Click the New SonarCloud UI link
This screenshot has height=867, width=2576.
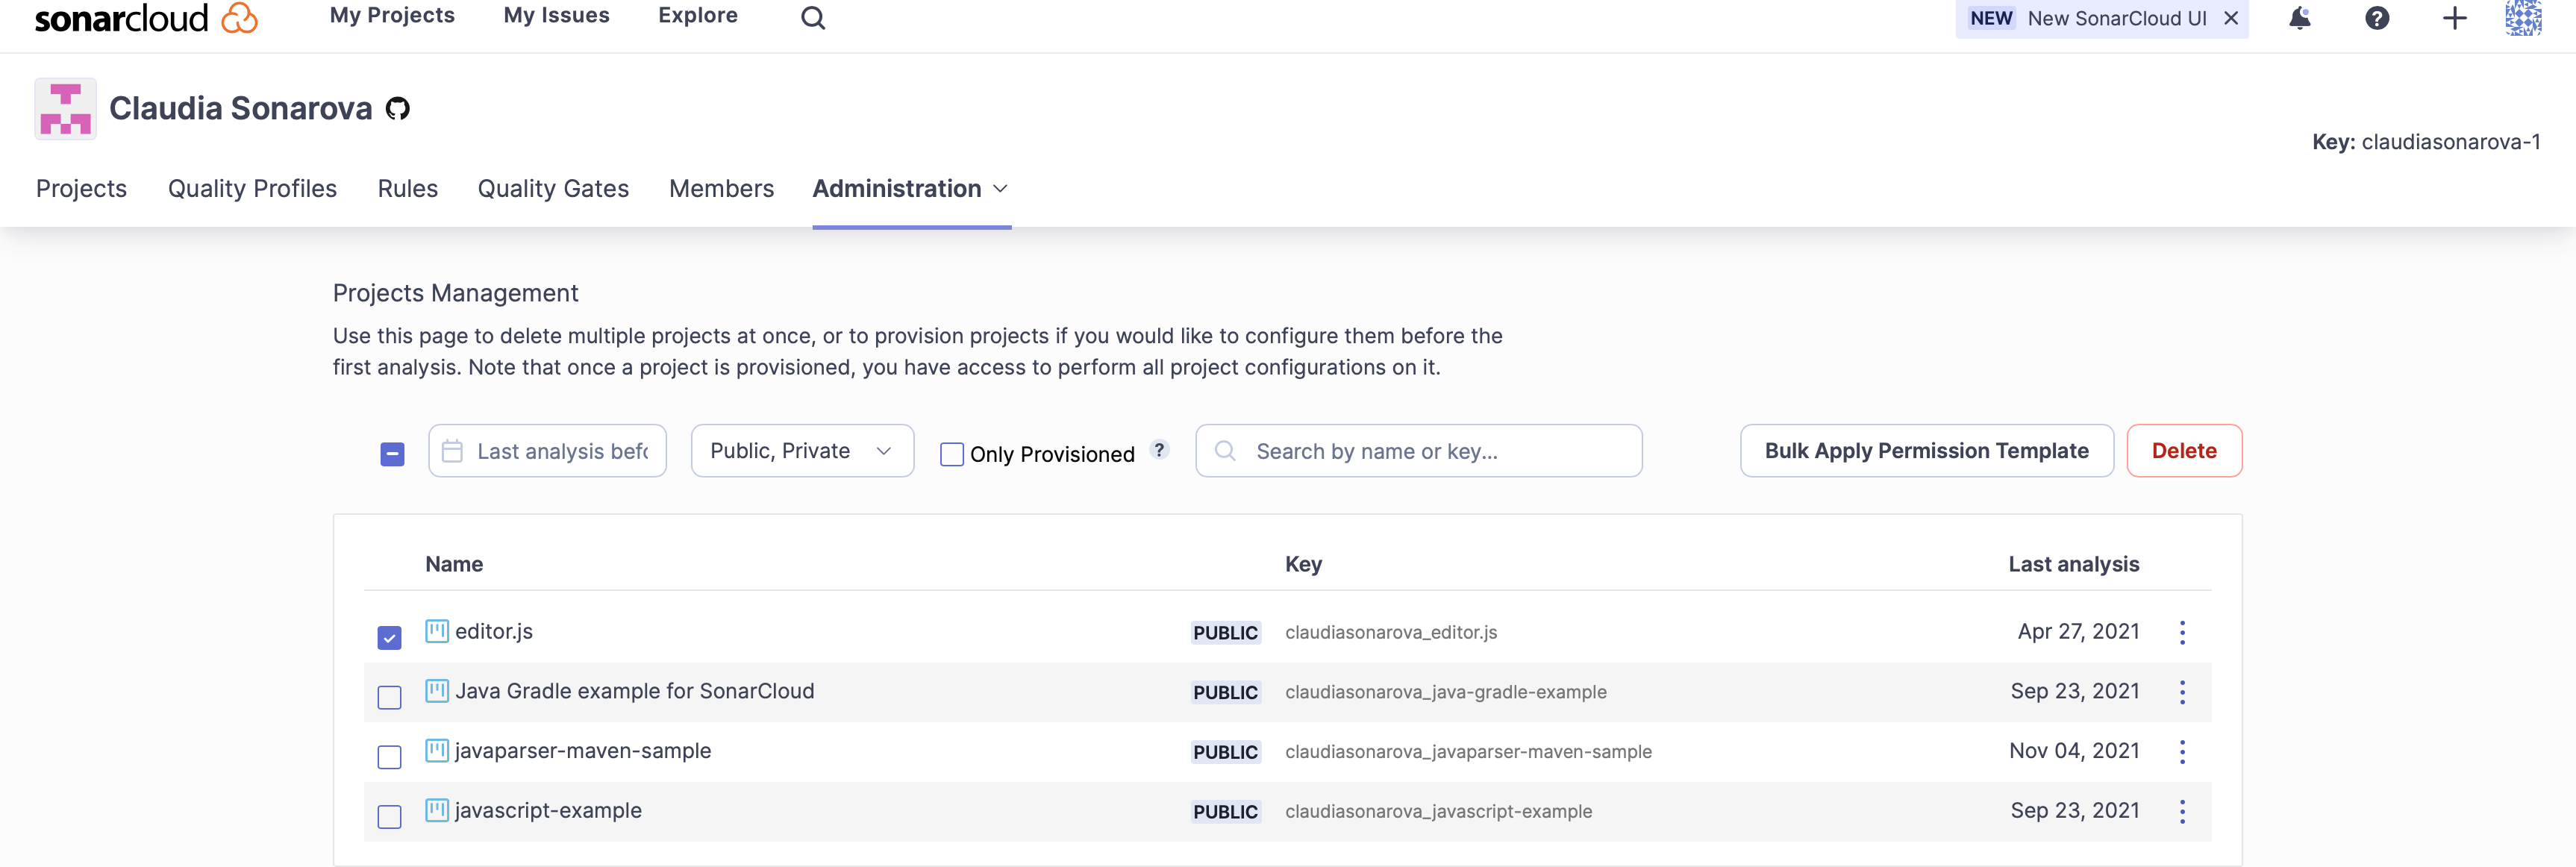click(x=2116, y=18)
